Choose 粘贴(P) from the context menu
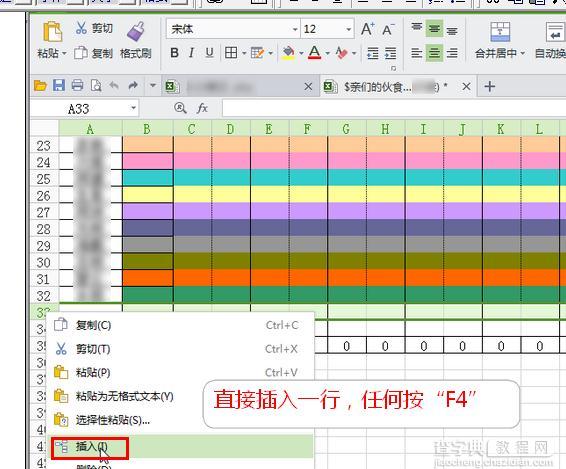Screen dimensions: 566x469 (180, 373)
